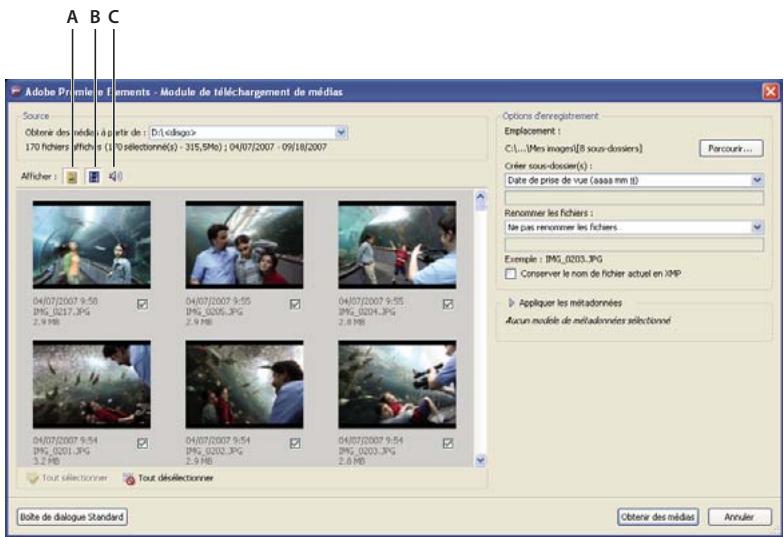Screen dimensions: 784x537
Task: Uncheck the IMG_0204.JPG checkbox
Action: pos(448,304)
